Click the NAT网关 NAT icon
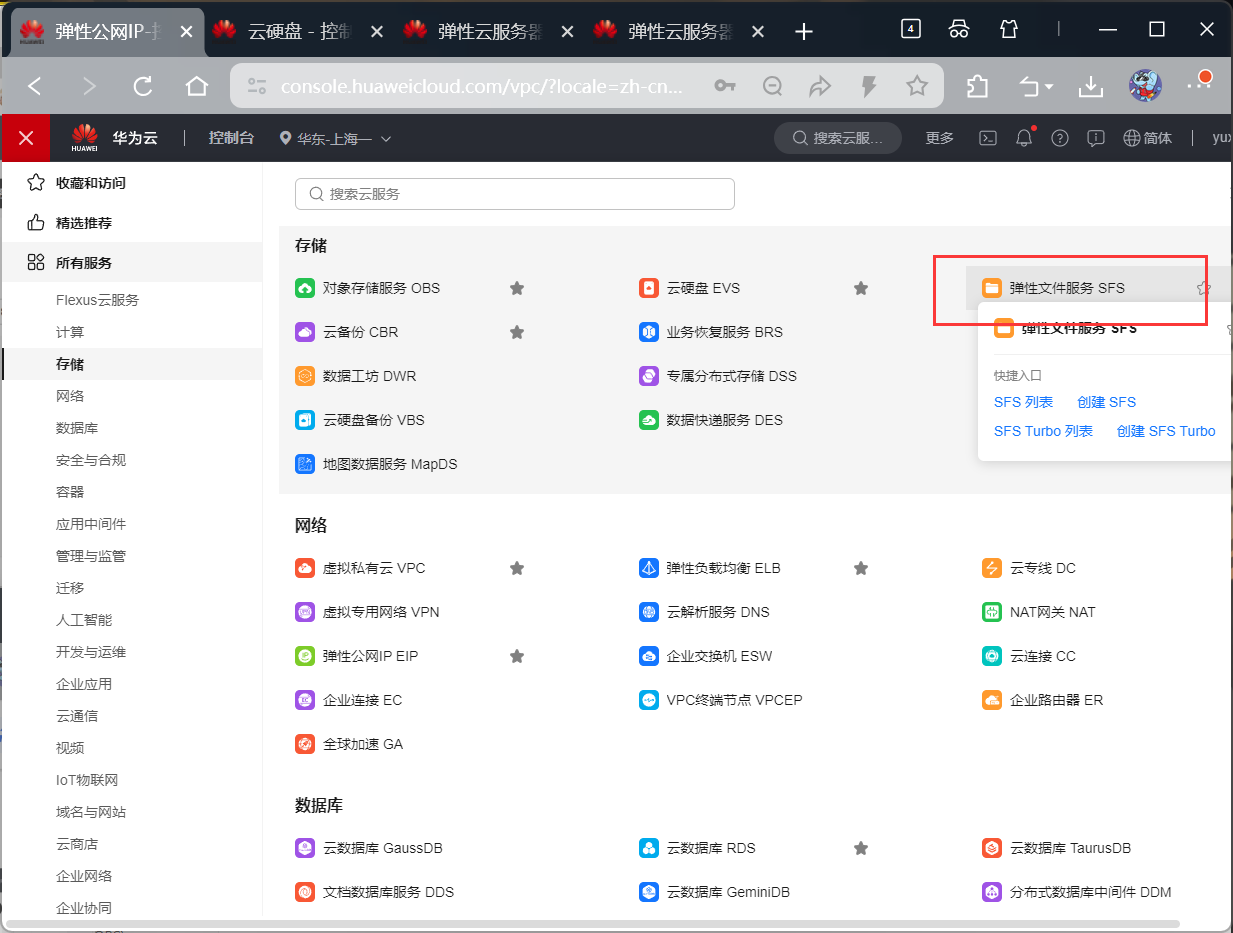Screen dimensions: 1233x933 coord(992,612)
